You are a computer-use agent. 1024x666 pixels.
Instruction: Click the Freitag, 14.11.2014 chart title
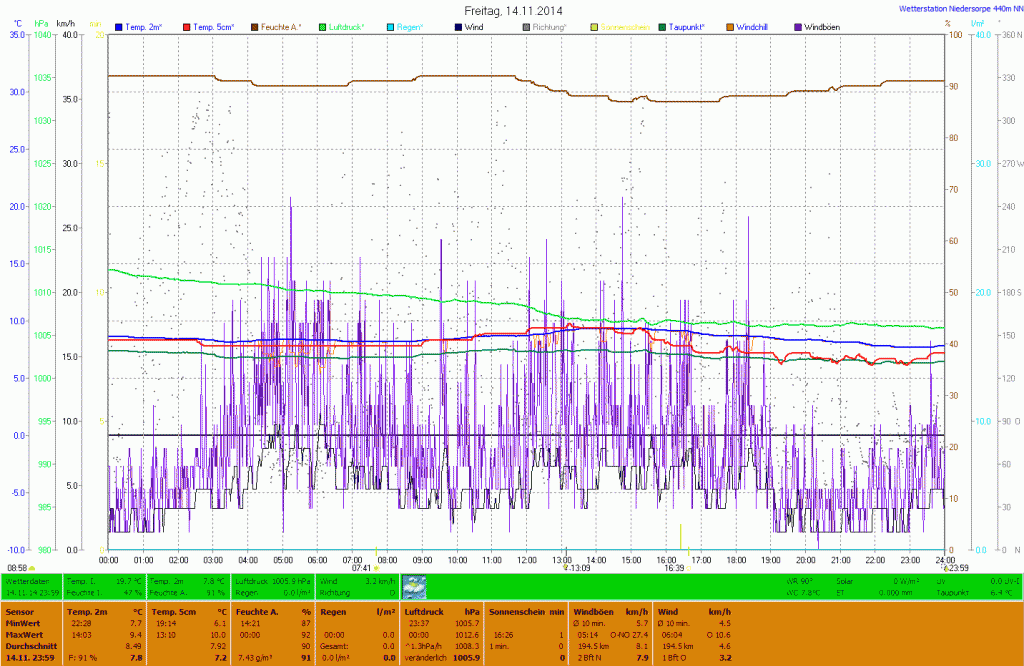click(514, 9)
